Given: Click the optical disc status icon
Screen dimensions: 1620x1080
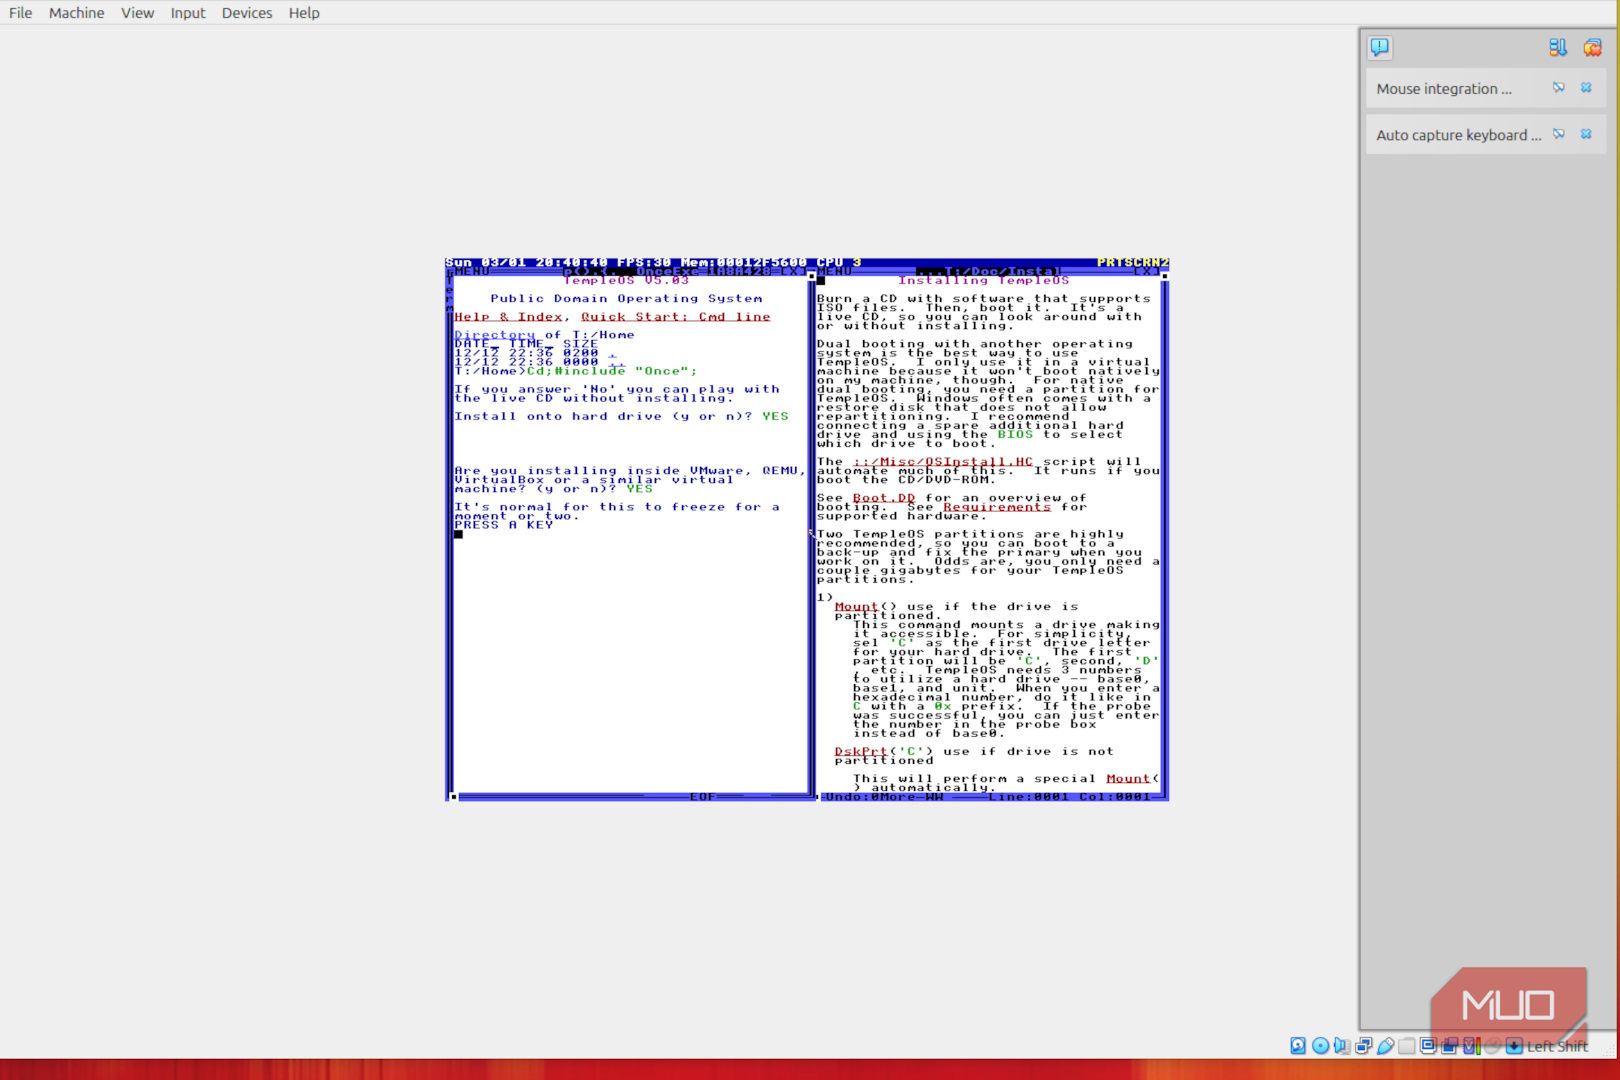Looking at the screenshot, I should (1320, 1046).
